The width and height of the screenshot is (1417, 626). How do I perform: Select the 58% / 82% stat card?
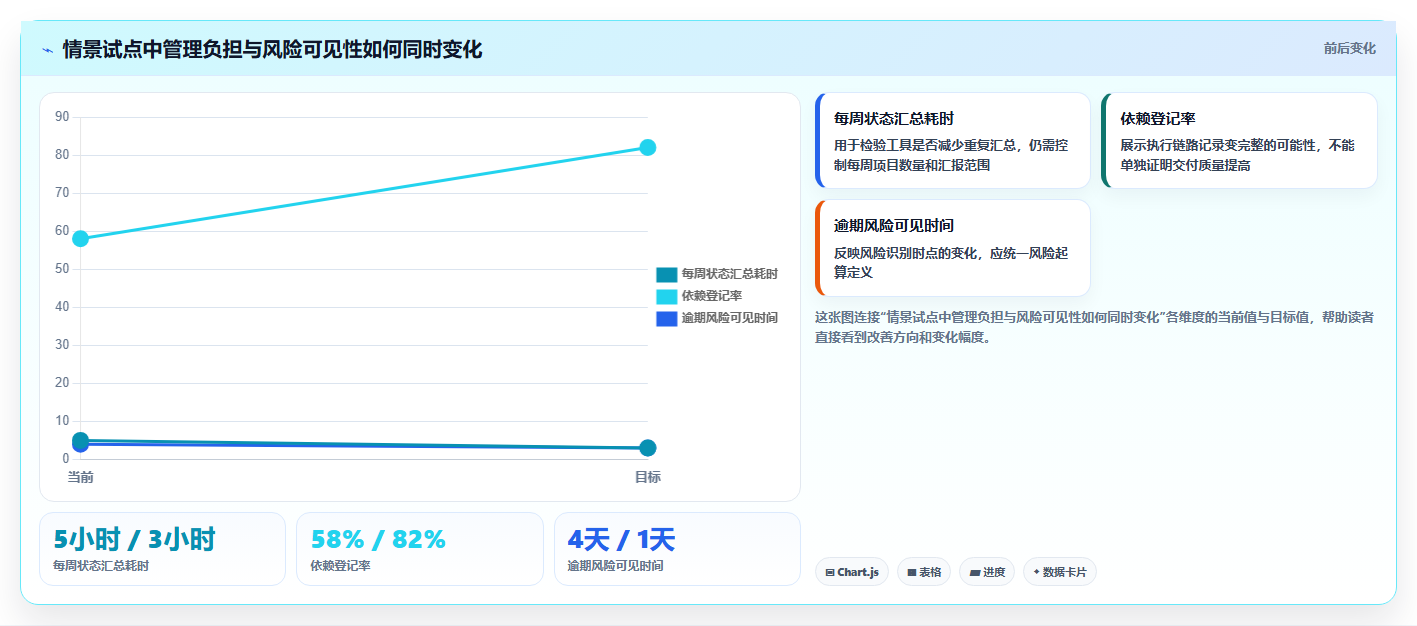click(x=420, y=549)
